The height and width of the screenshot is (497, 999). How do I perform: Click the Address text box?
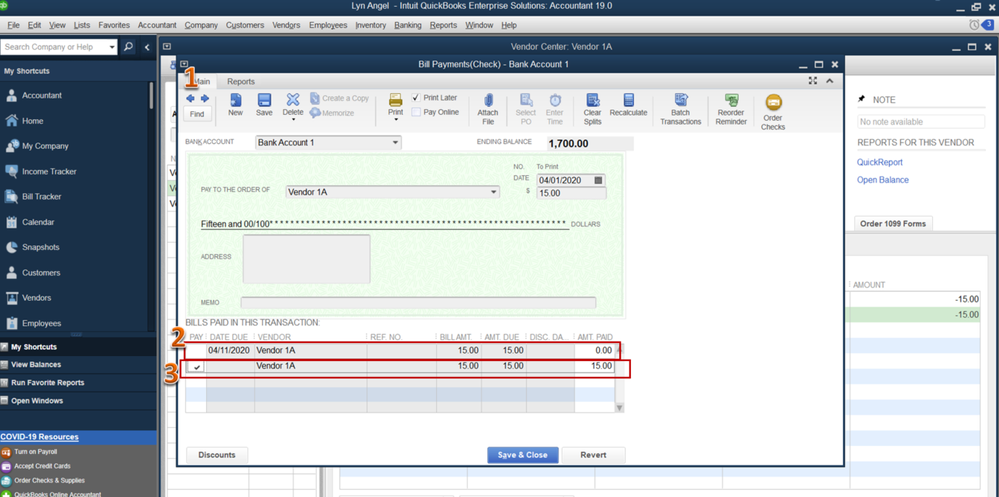(306, 259)
